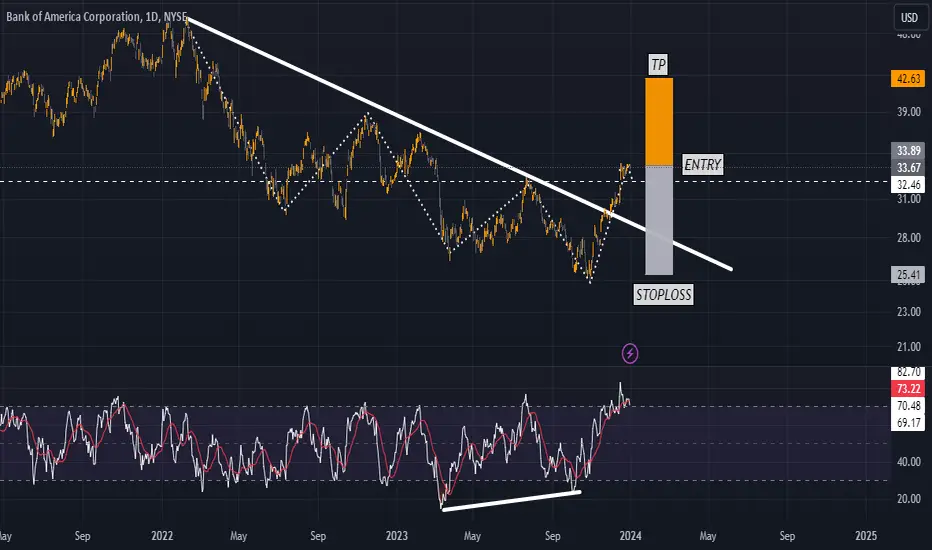Click the gray stop-loss zone
The height and width of the screenshot is (550, 932).
659,220
